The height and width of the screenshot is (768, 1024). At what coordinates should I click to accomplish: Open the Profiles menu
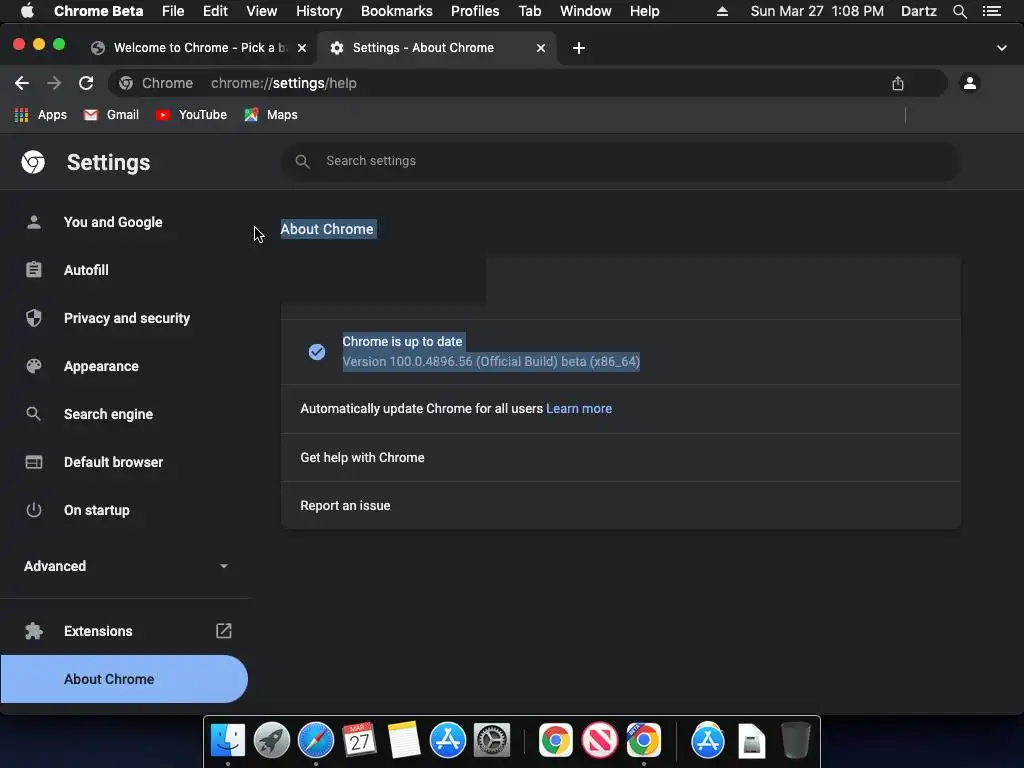pos(475,11)
